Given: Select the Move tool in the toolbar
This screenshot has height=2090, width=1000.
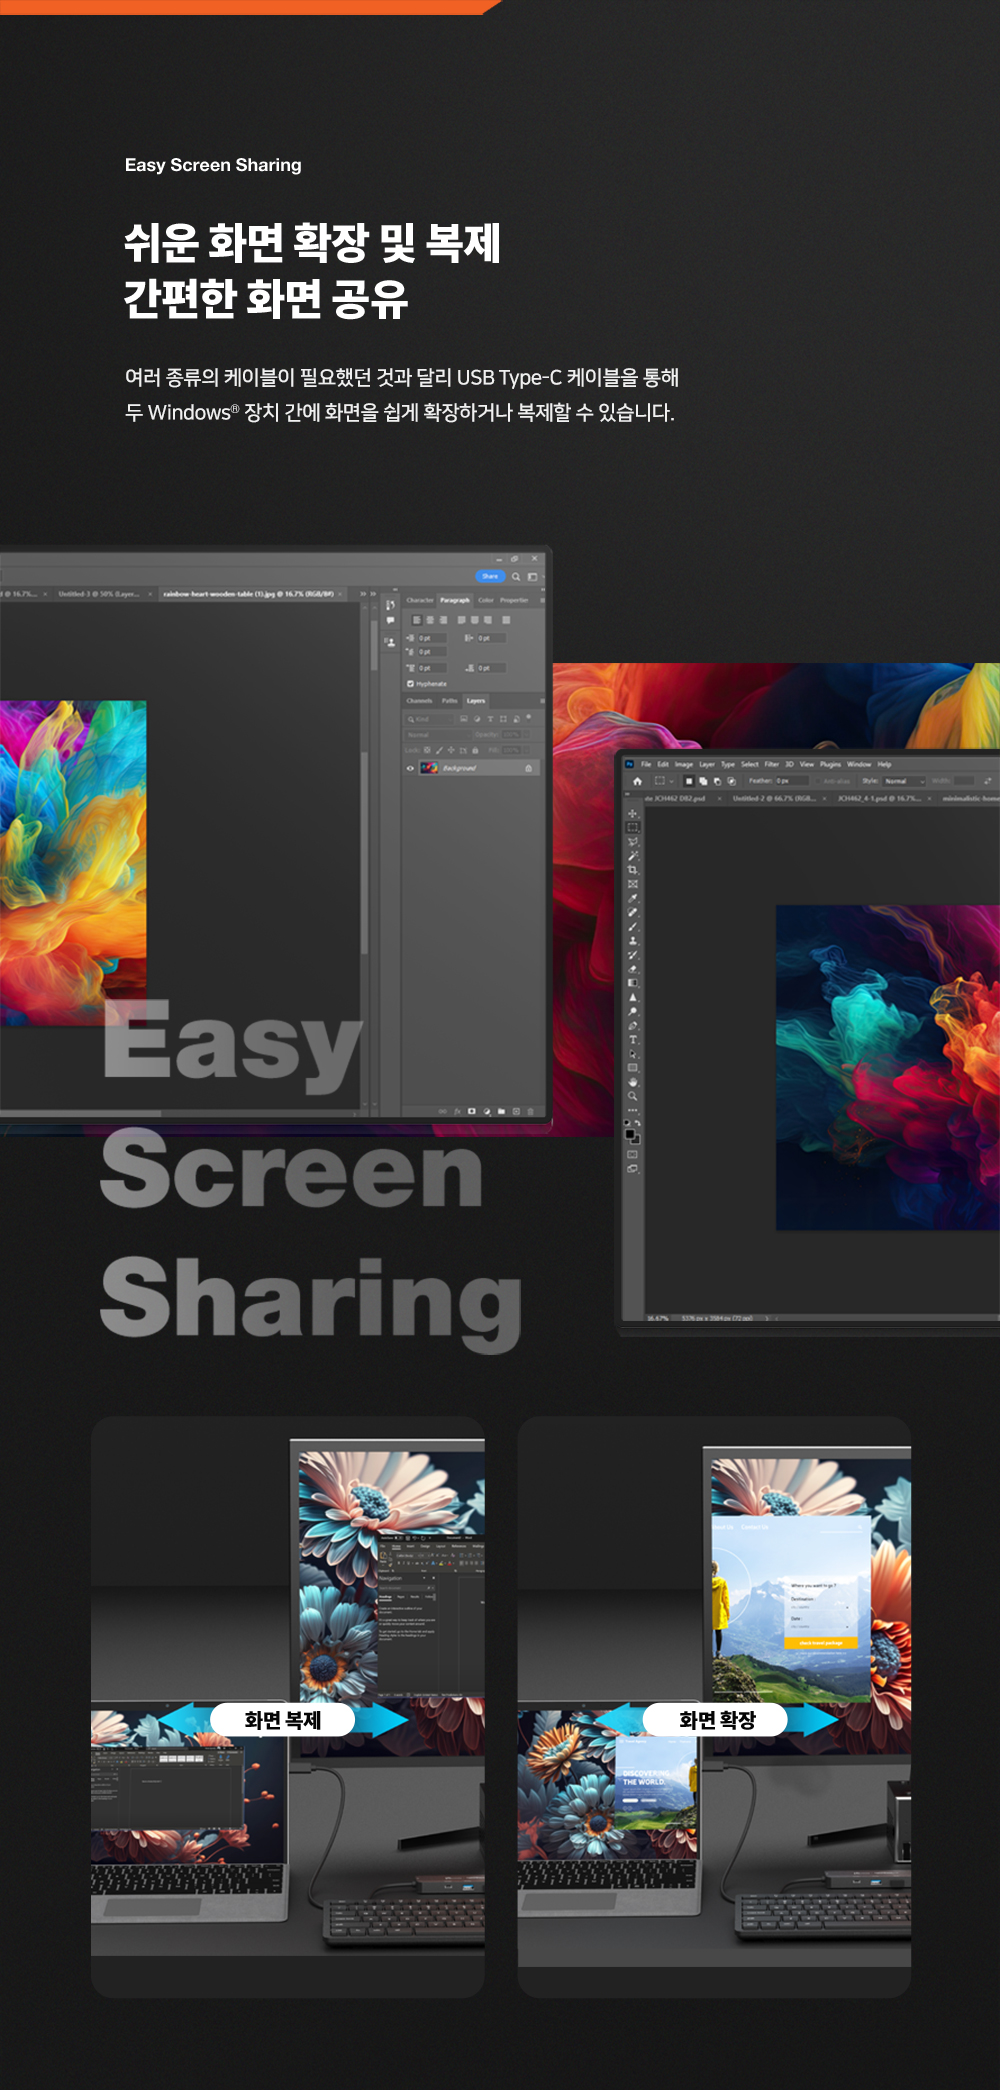Looking at the screenshot, I should tap(632, 814).
